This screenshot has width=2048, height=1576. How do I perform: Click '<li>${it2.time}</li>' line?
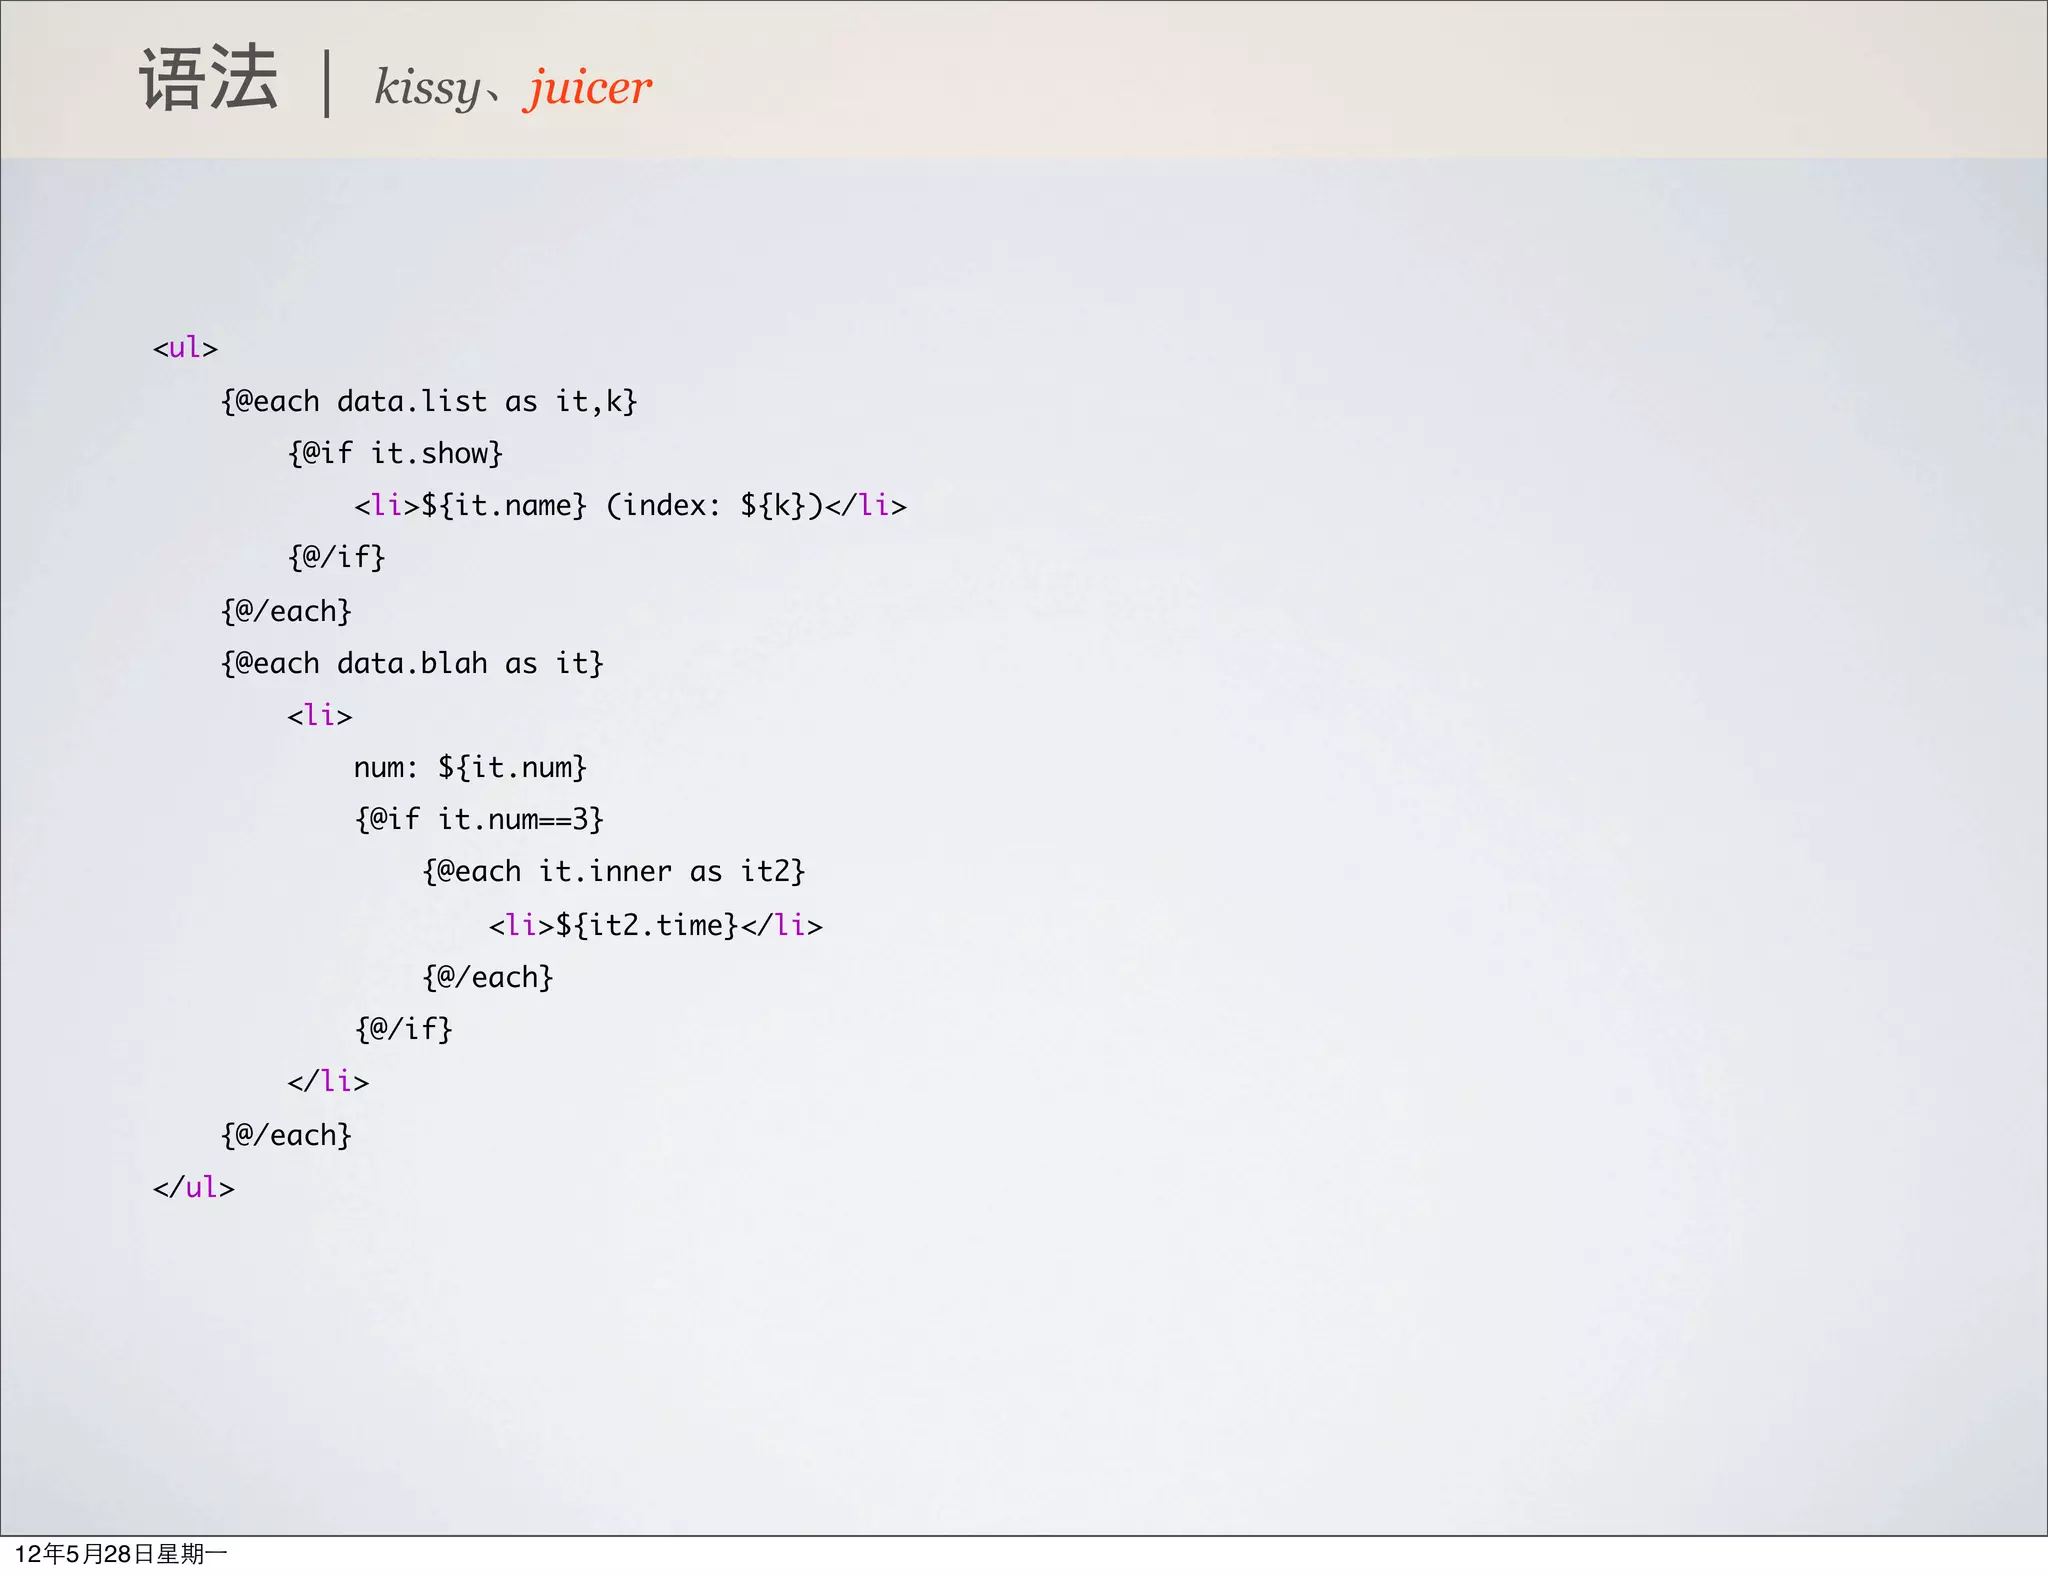pyautogui.click(x=655, y=925)
